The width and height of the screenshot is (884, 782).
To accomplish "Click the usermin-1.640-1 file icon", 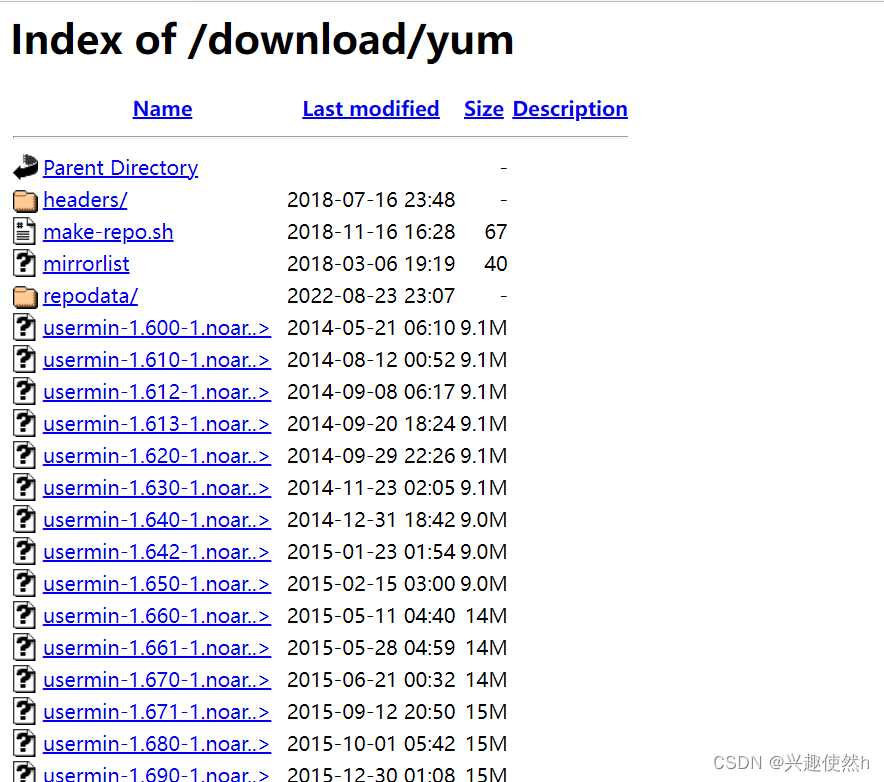I will 24,519.
